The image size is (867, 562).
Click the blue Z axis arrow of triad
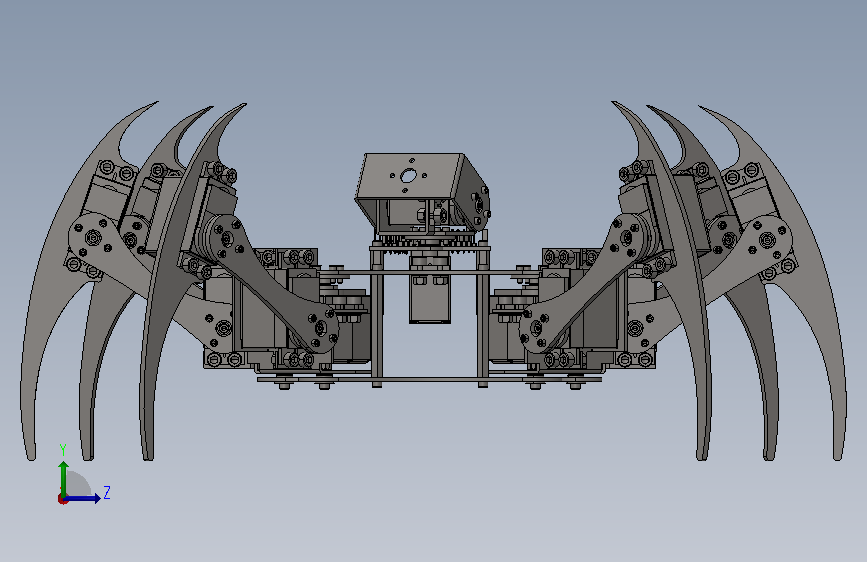(82, 498)
